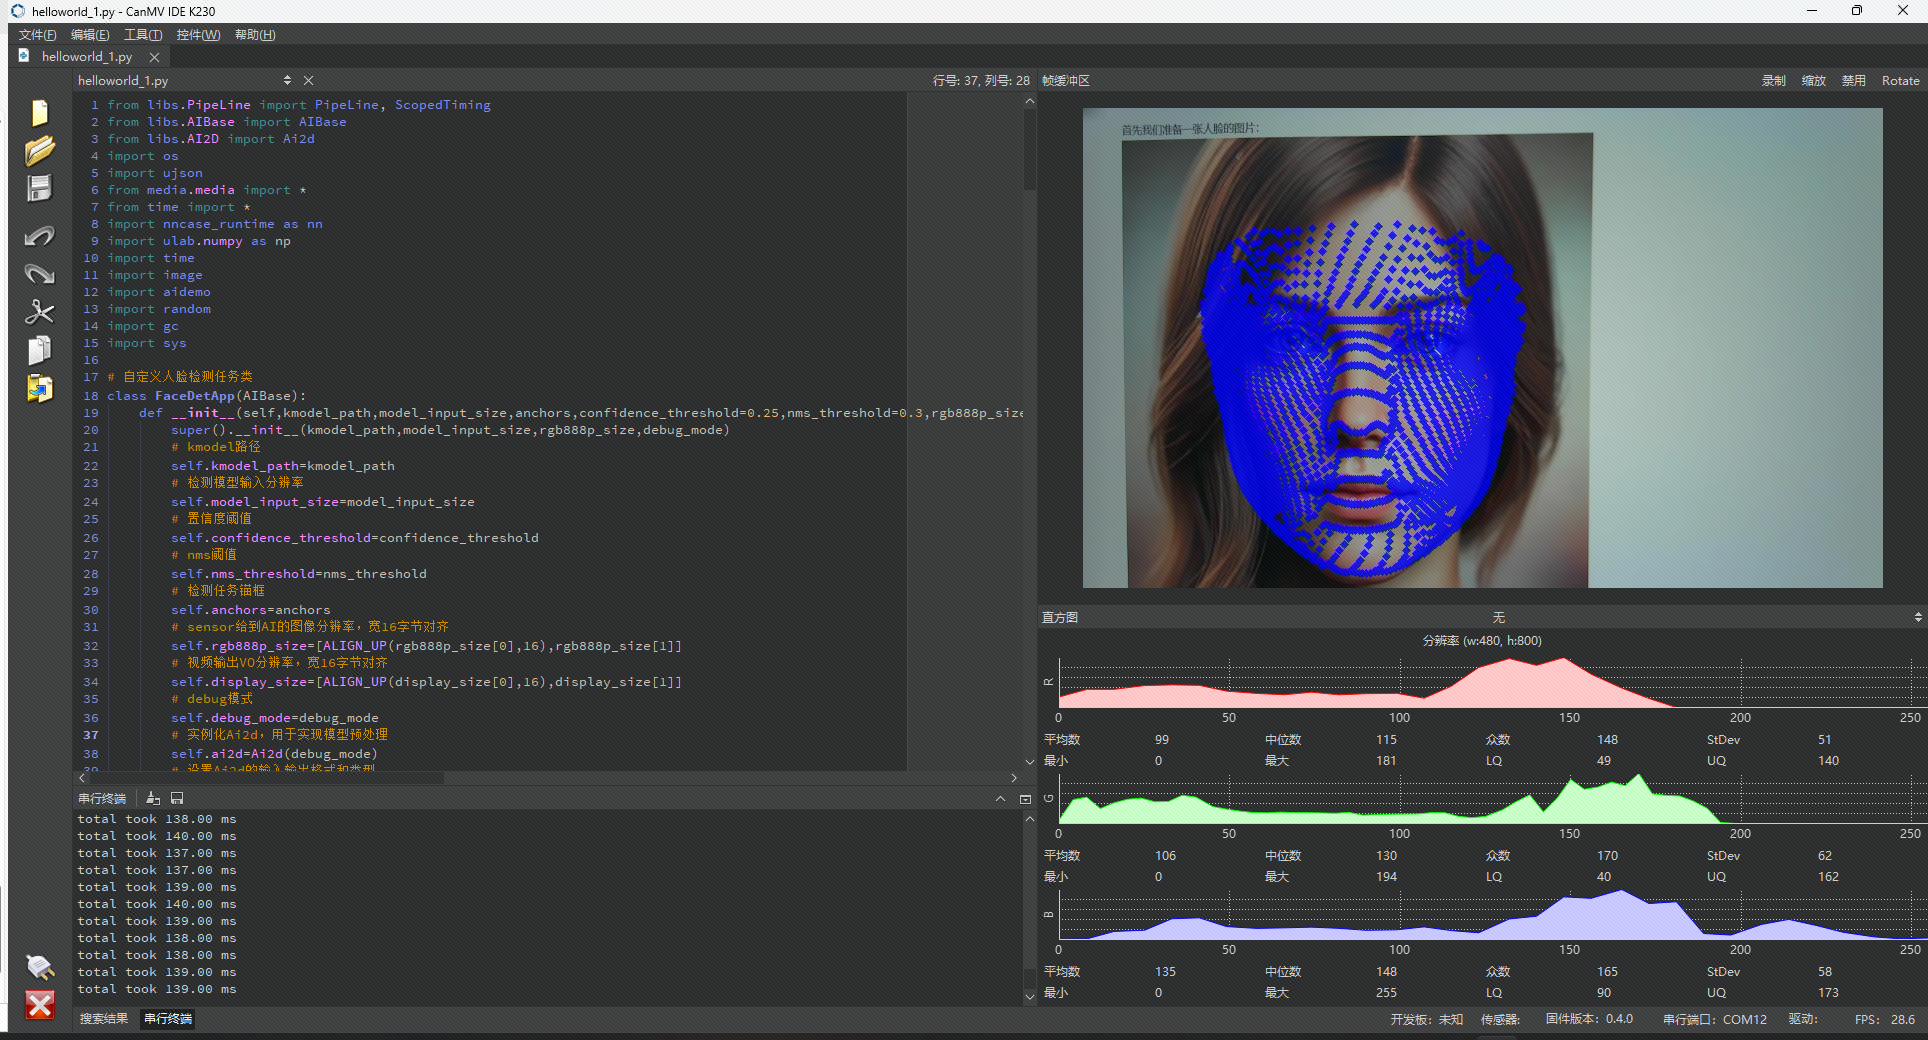The height and width of the screenshot is (1040, 1928).
Task: Switch to the 搜索结果 tab
Action: [104, 1019]
